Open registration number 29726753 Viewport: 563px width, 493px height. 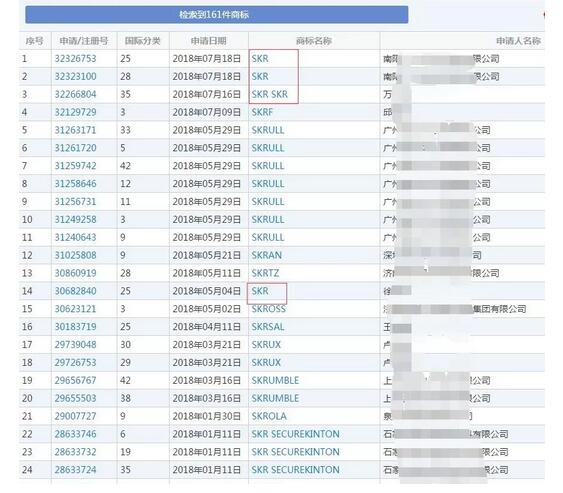[75, 363]
